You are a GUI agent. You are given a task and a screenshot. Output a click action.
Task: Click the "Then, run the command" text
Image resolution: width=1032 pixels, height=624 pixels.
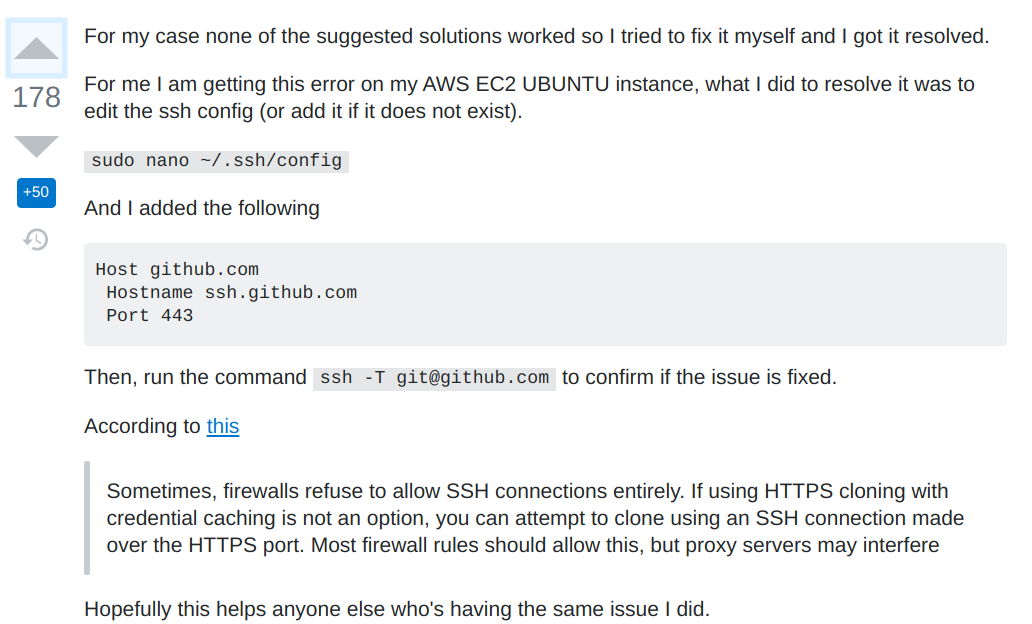tap(195, 377)
